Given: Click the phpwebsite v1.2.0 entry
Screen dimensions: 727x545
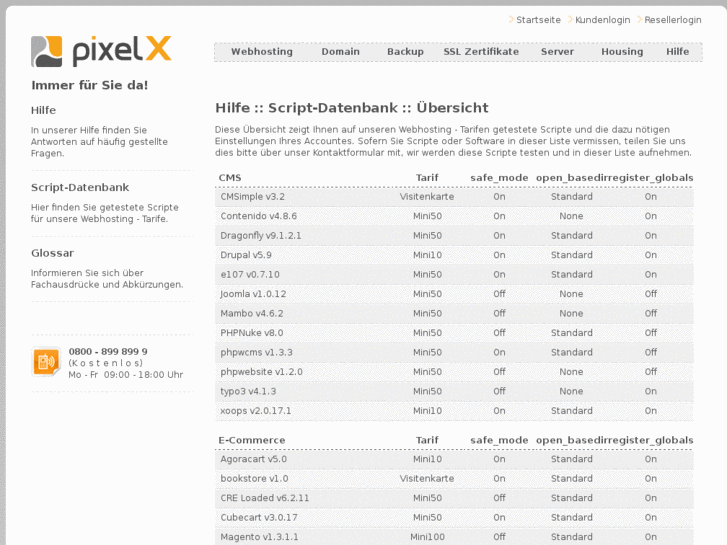Looking at the screenshot, I should pos(261,372).
